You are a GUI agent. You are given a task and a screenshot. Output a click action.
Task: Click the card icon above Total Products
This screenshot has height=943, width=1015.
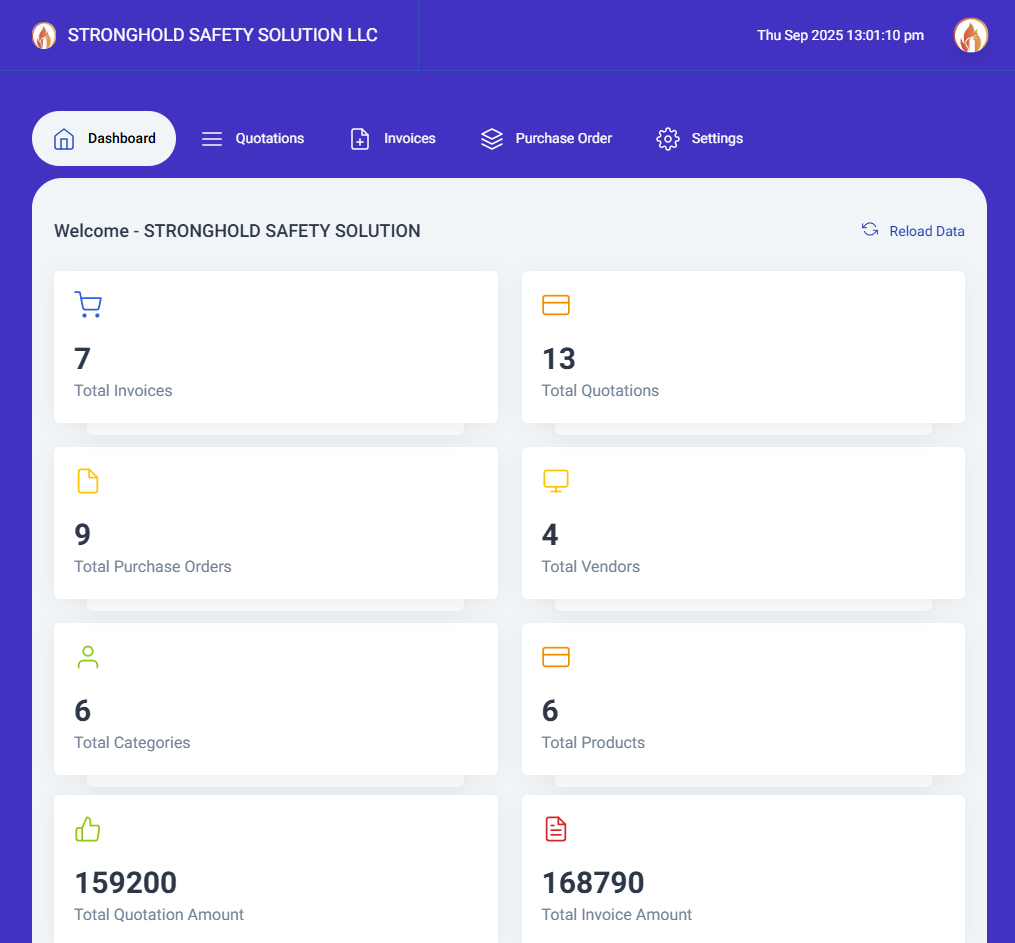pyautogui.click(x=555, y=657)
